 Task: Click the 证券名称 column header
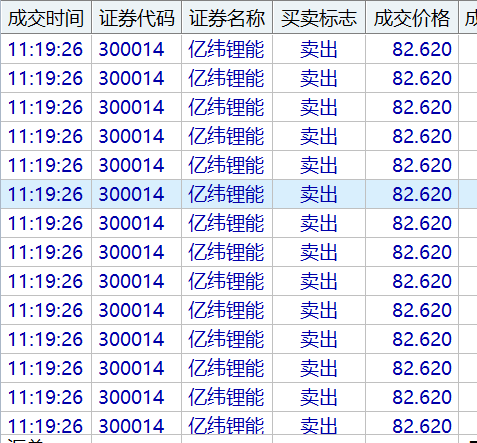pos(227,17)
